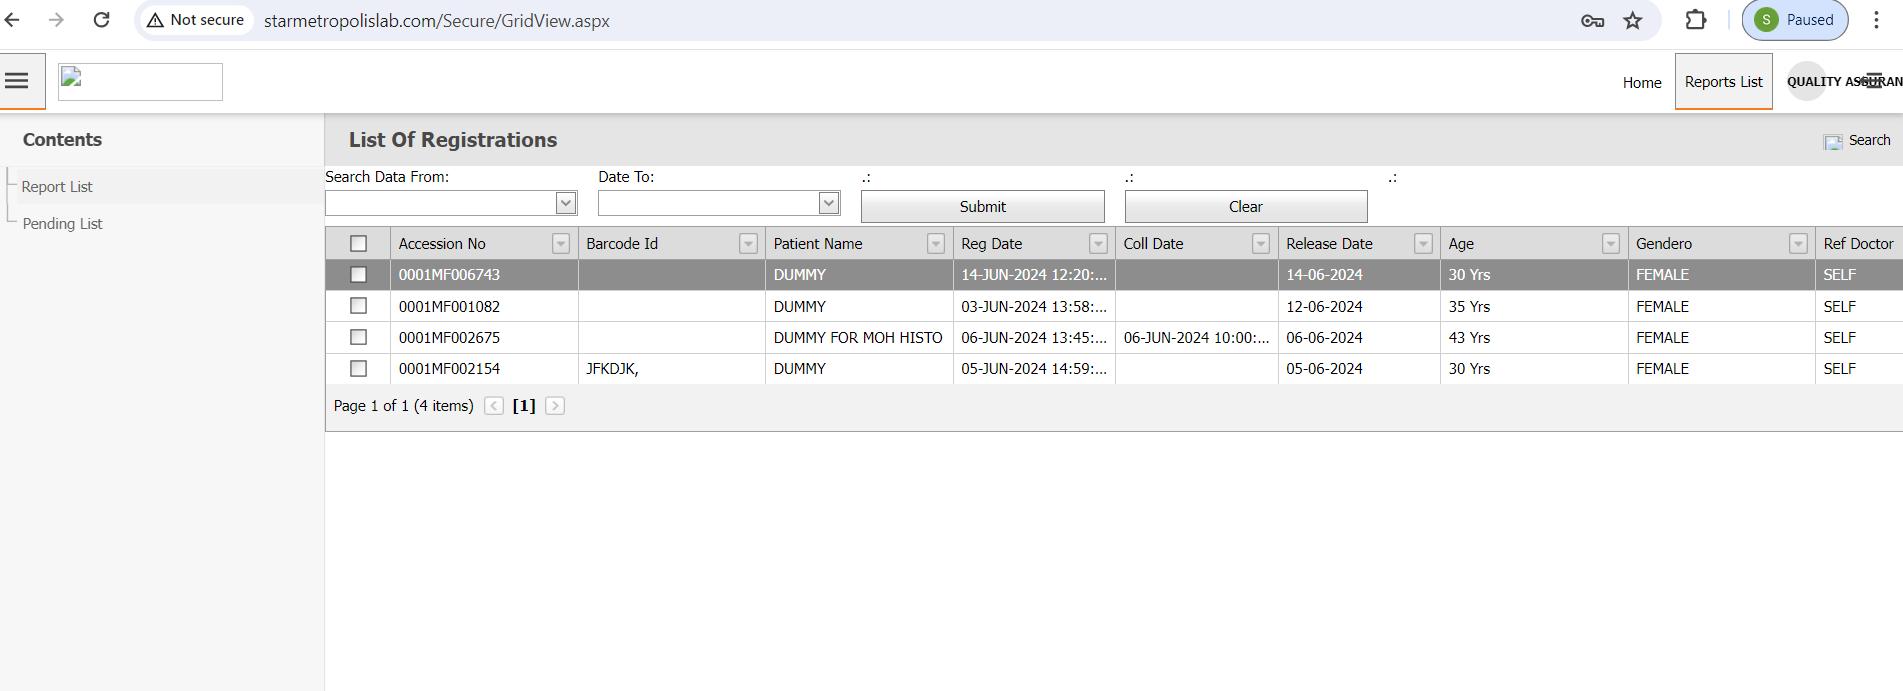1903x691 pixels.
Task: Open Patient Name column filter icon
Action: click(936, 244)
